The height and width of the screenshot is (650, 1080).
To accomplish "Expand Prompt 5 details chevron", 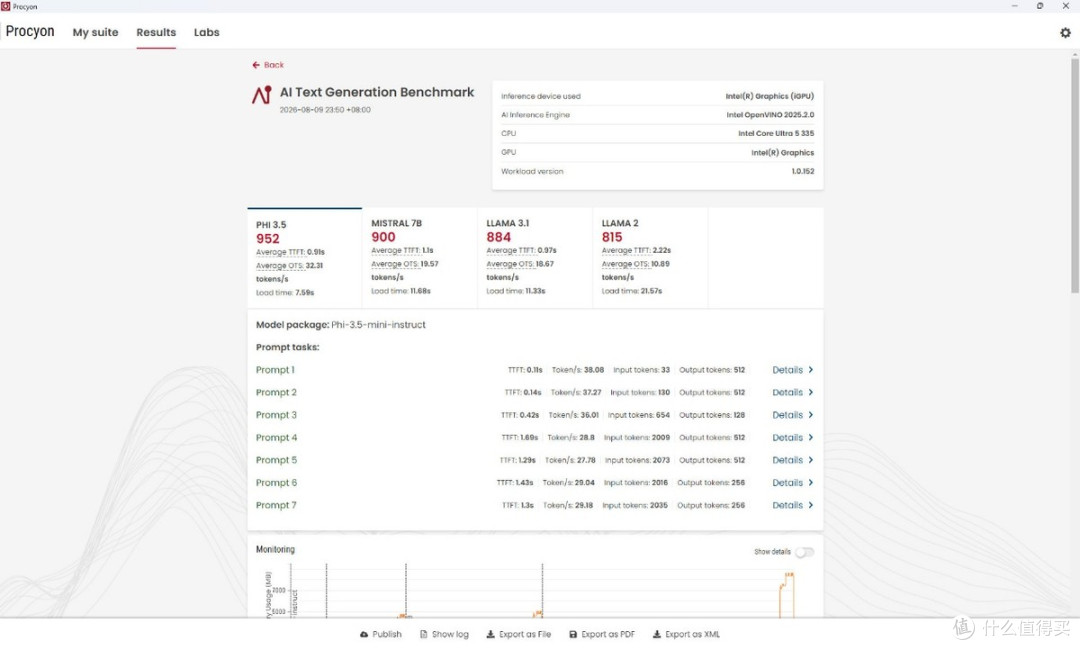I will (x=811, y=460).
